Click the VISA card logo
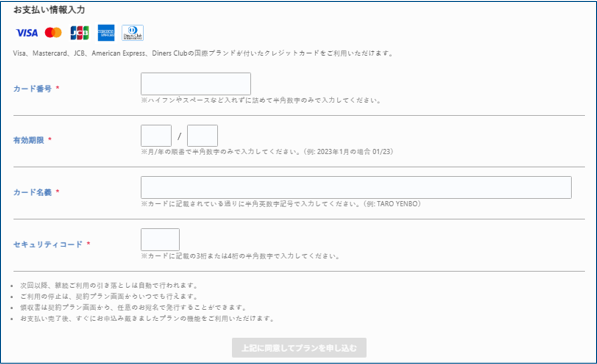 (27, 33)
